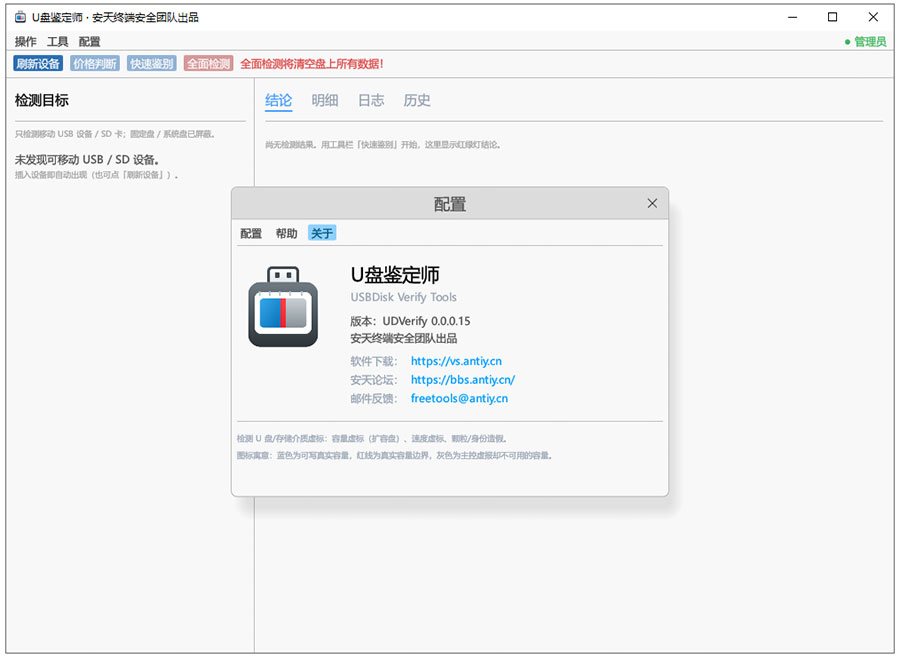Switch to the 历史 tab

417,100
